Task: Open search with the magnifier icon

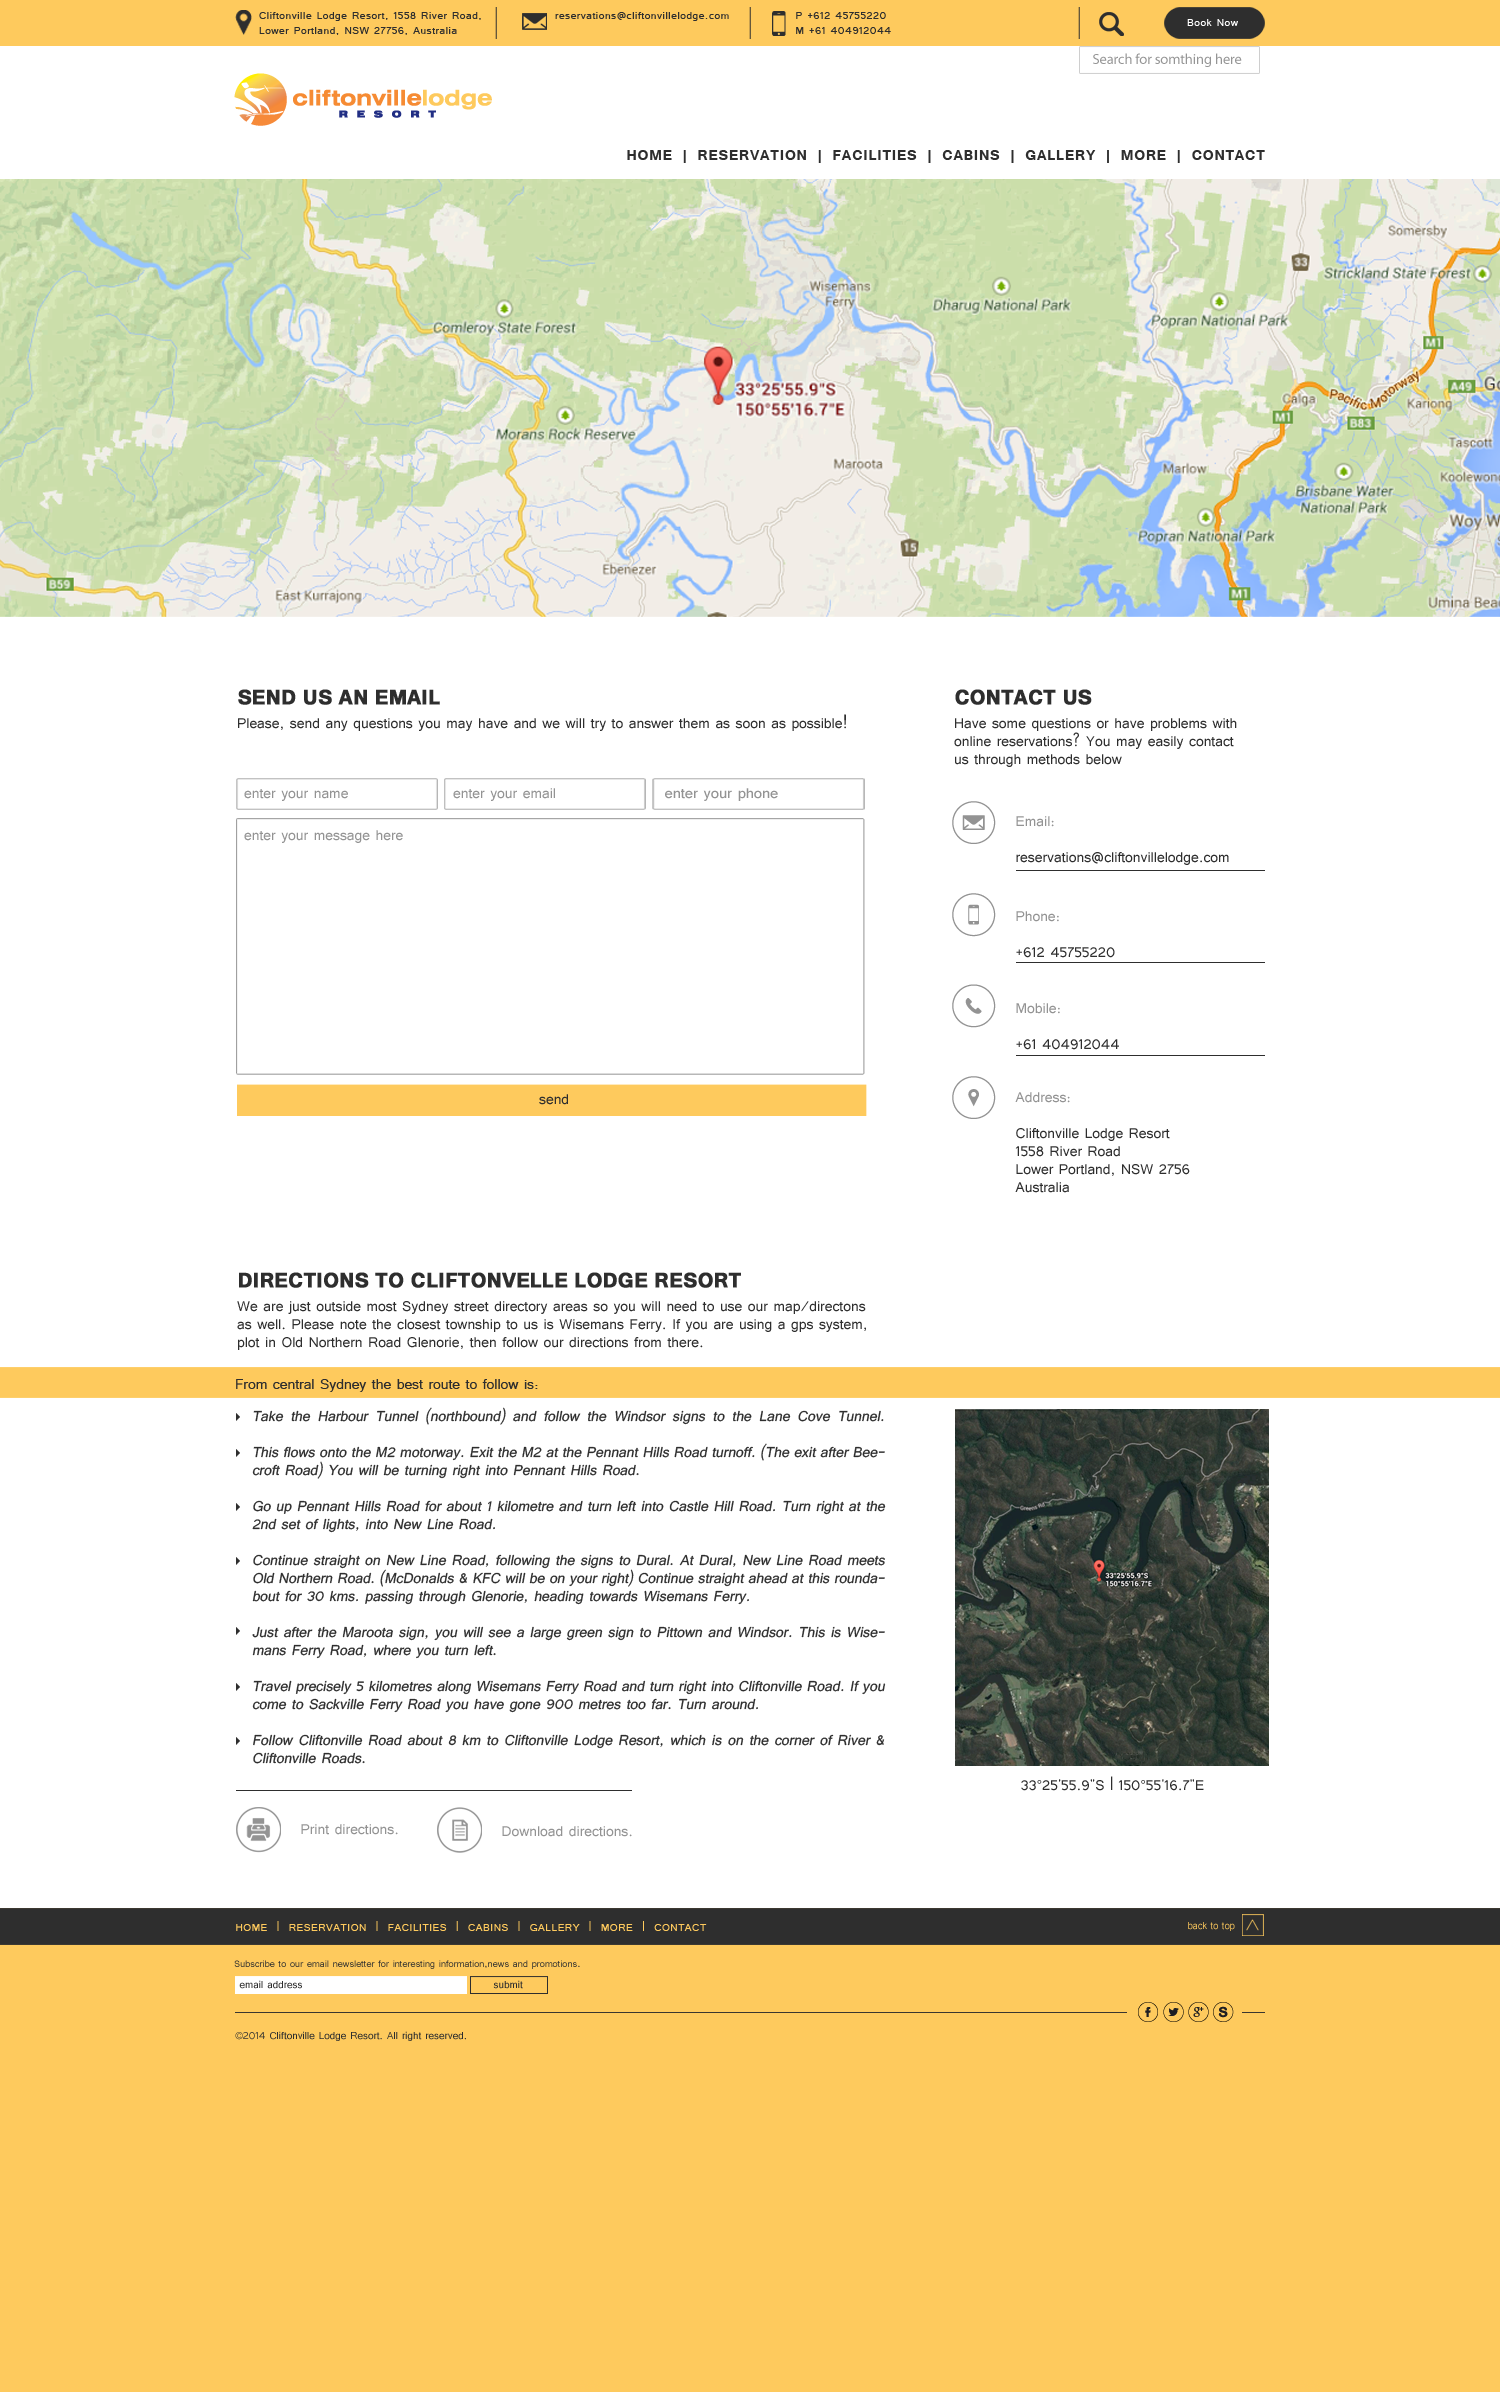Action: (x=1111, y=23)
